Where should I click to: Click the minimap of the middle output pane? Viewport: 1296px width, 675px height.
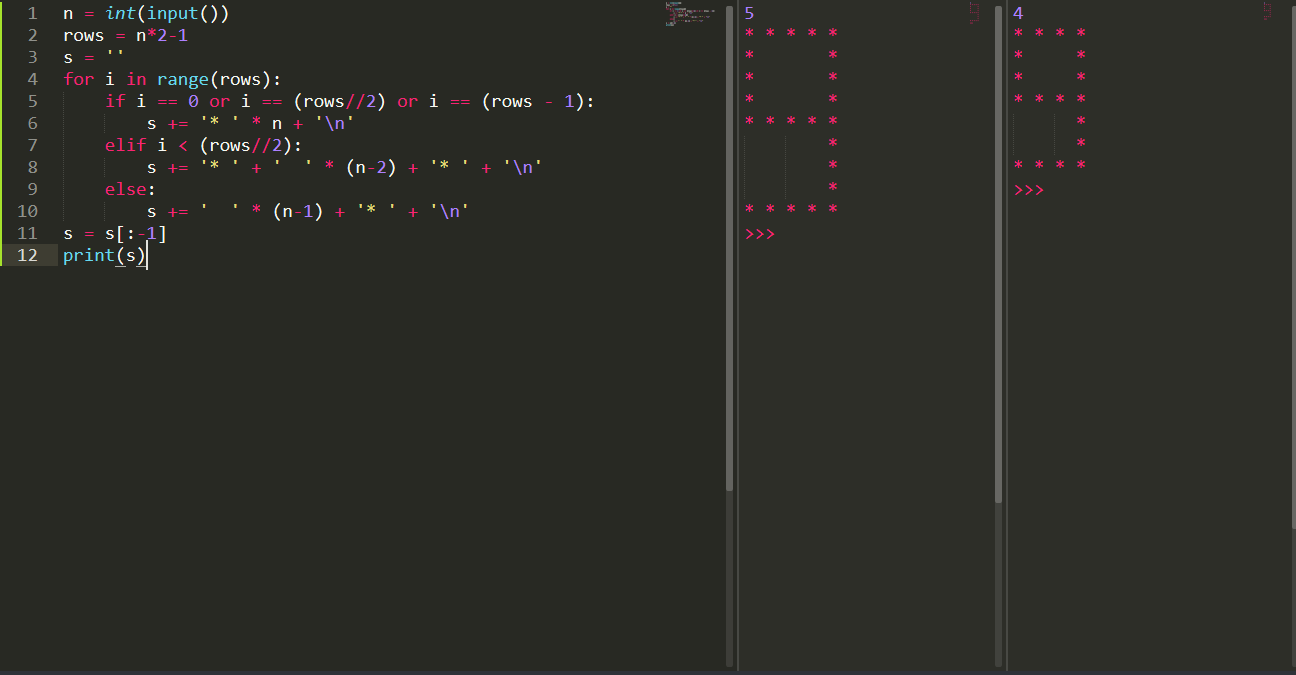[x=974, y=12]
